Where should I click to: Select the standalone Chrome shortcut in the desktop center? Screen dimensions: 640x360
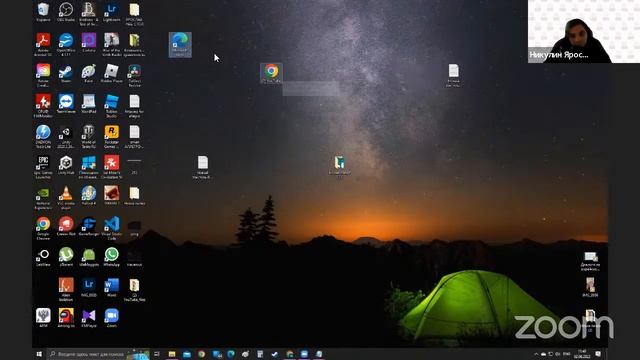point(271,73)
